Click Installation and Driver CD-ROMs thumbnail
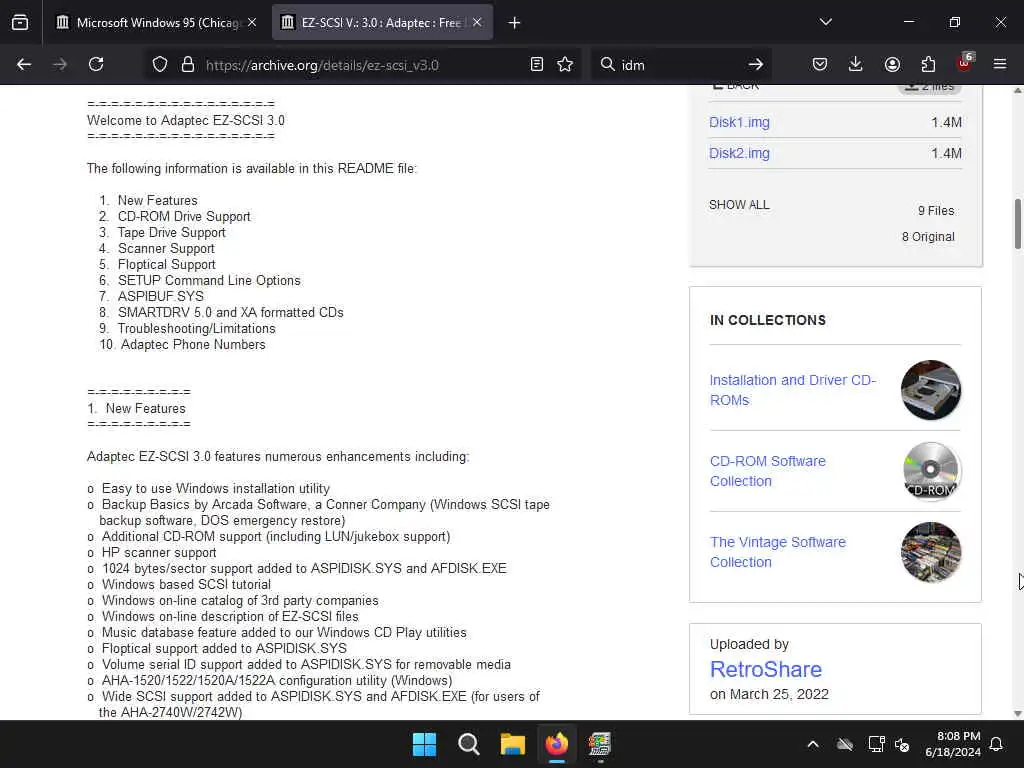Screen dimensions: 1024x768 pyautogui.click(x=931, y=390)
